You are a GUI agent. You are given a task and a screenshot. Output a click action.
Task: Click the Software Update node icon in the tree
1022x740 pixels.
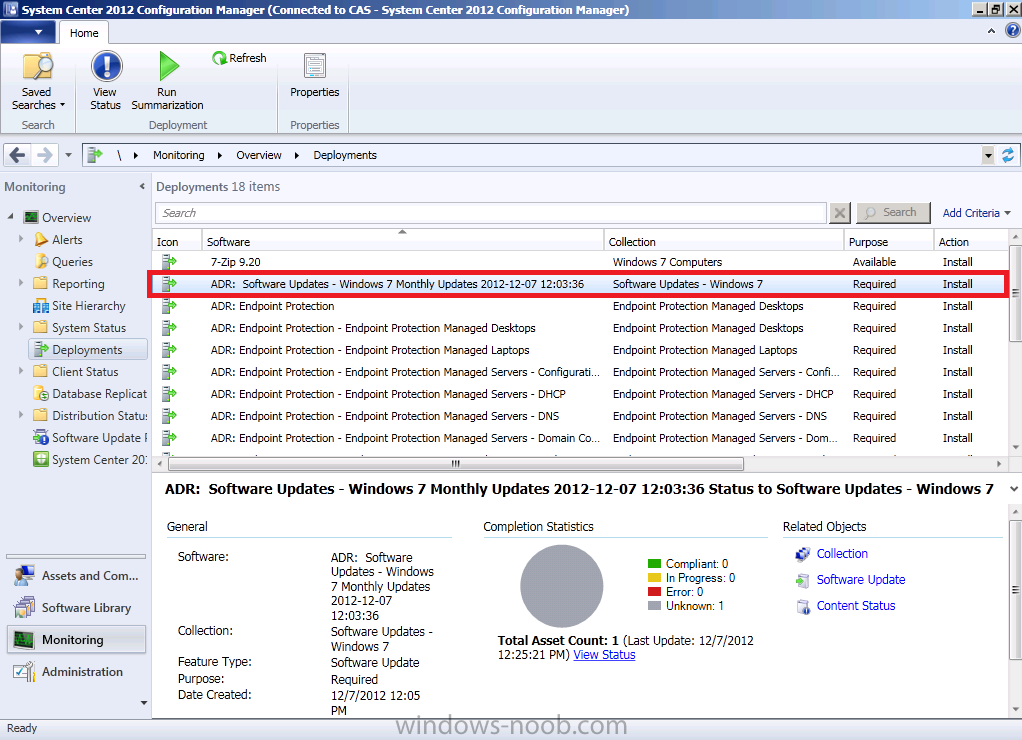point(40,437)
